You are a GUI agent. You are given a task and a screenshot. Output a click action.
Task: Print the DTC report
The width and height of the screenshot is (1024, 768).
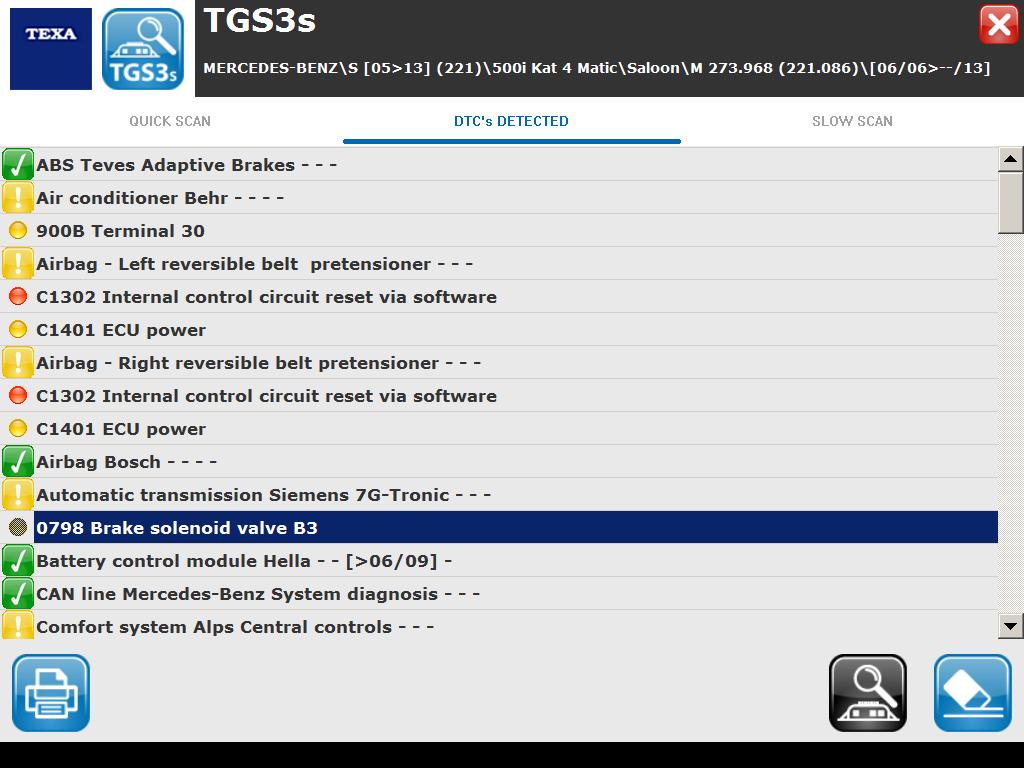[51, 693]
